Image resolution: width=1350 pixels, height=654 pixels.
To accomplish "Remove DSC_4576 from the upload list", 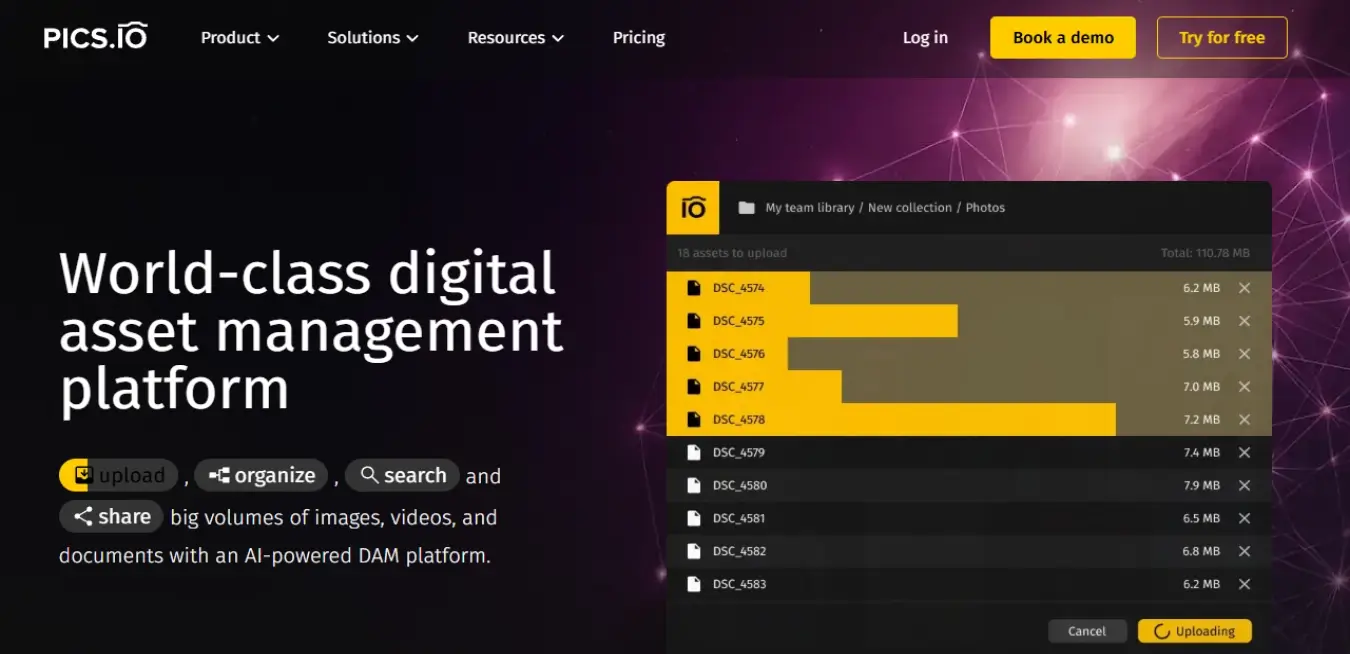I will coord(1244,354).
